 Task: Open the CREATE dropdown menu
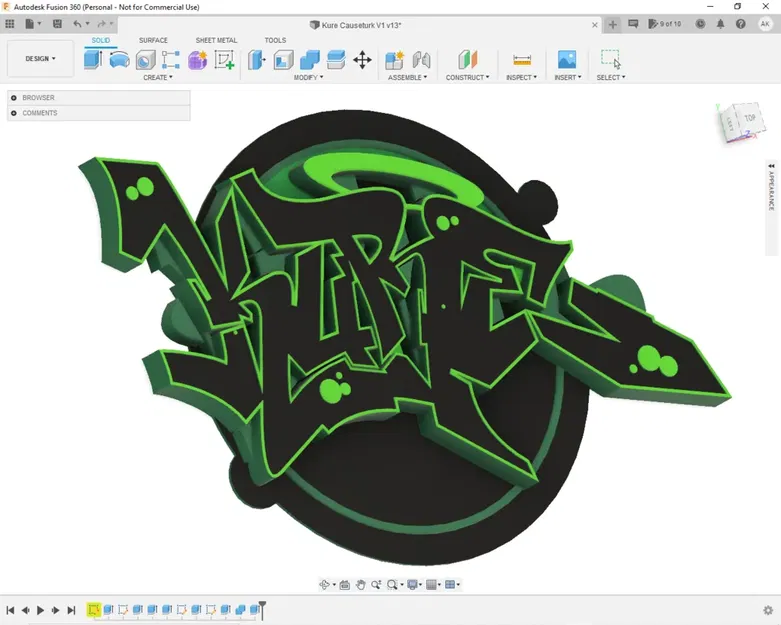(x=157, y=78)
